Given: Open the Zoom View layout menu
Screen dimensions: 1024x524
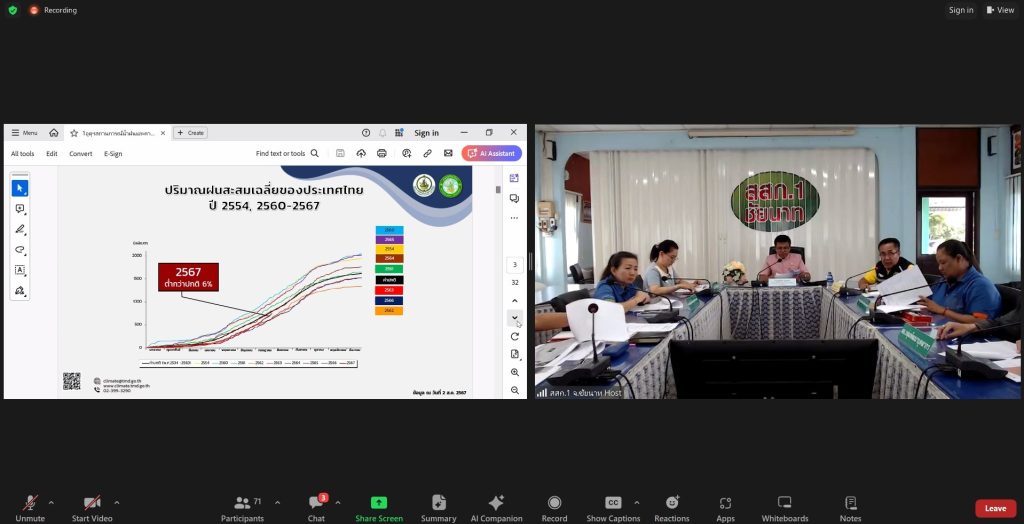Looking at the screenshot, I should [x=1000, y=10].
